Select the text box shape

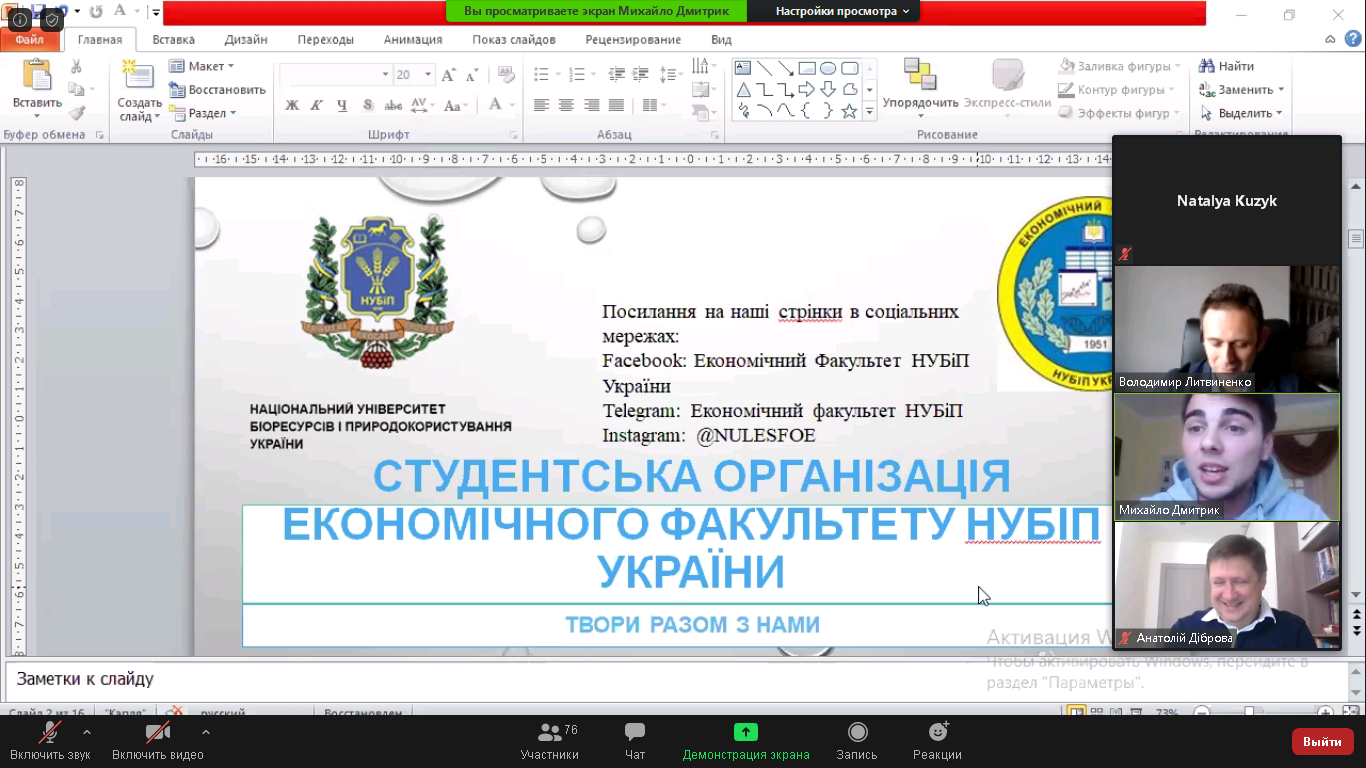743,68
